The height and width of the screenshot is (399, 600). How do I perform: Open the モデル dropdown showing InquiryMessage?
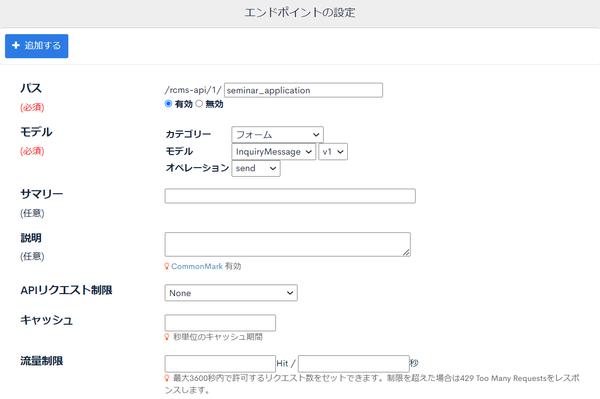pyautogui.click(x=274, y=152)
